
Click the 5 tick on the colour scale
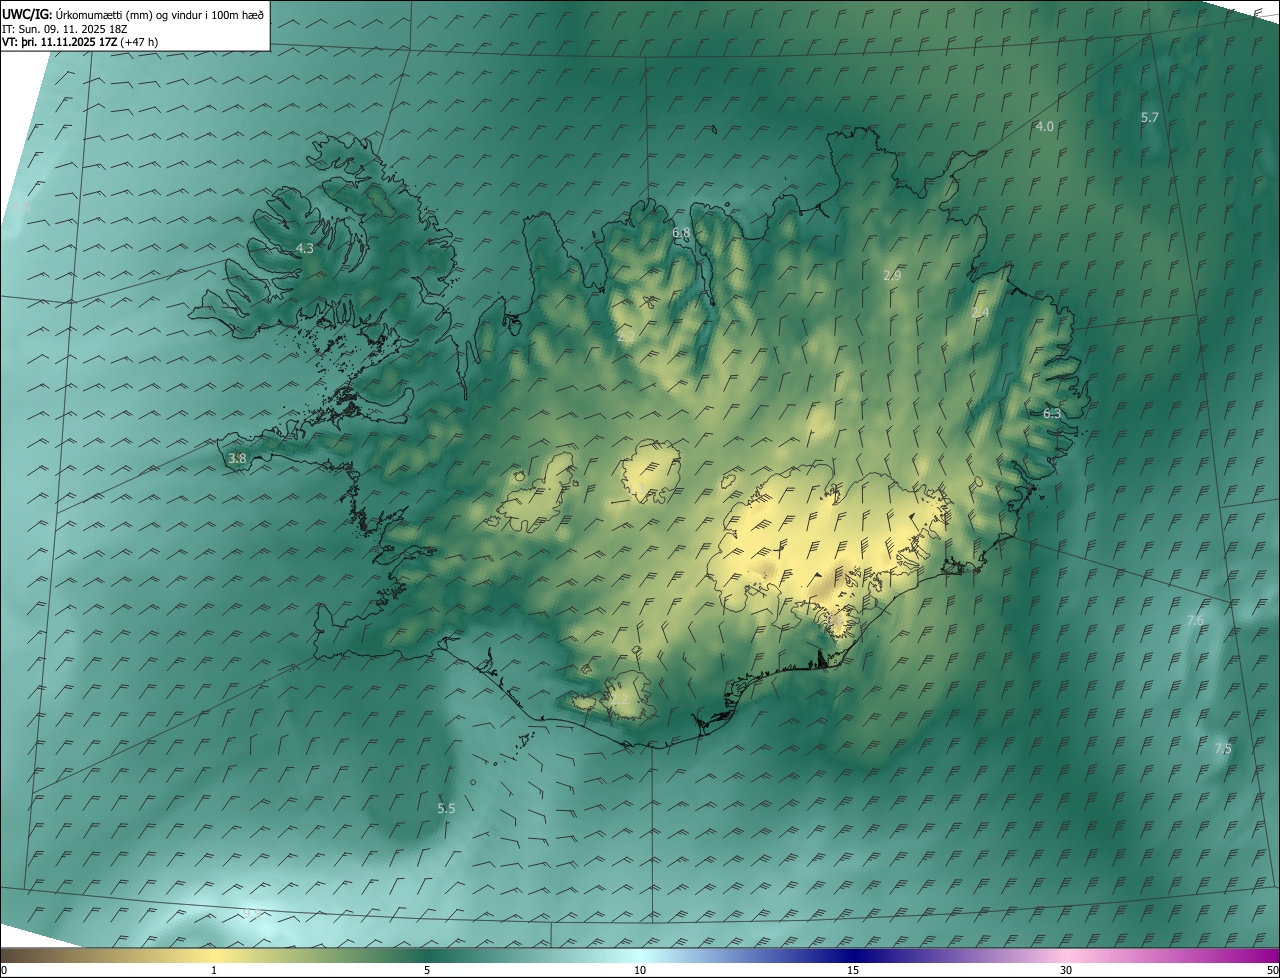tap(427, 970)
